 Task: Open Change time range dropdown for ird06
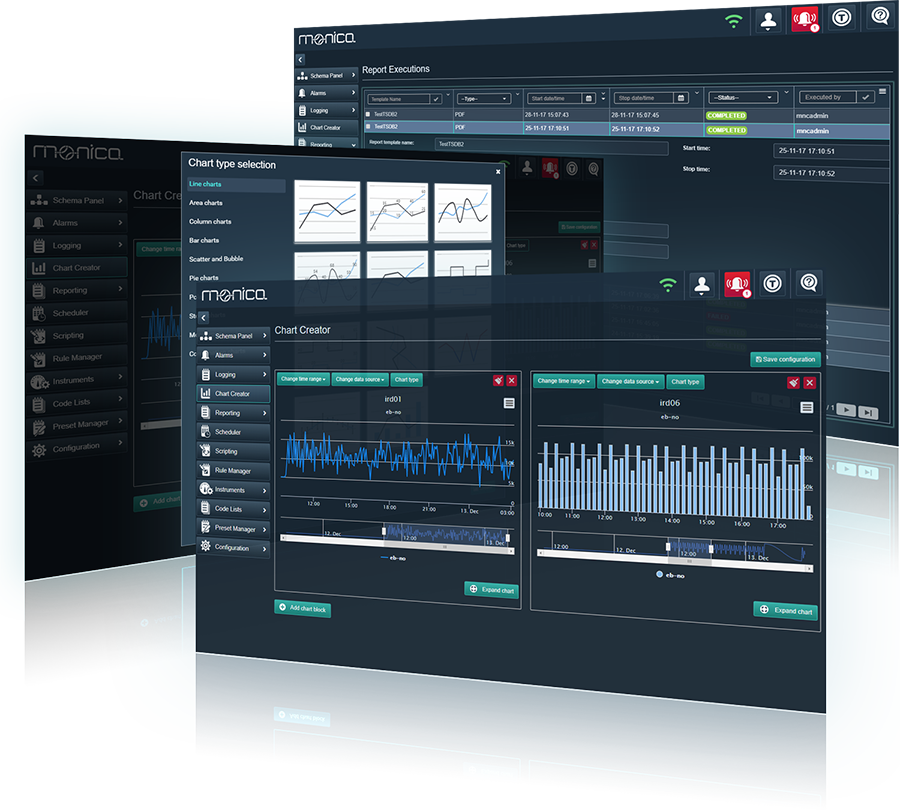click(564, 381)
